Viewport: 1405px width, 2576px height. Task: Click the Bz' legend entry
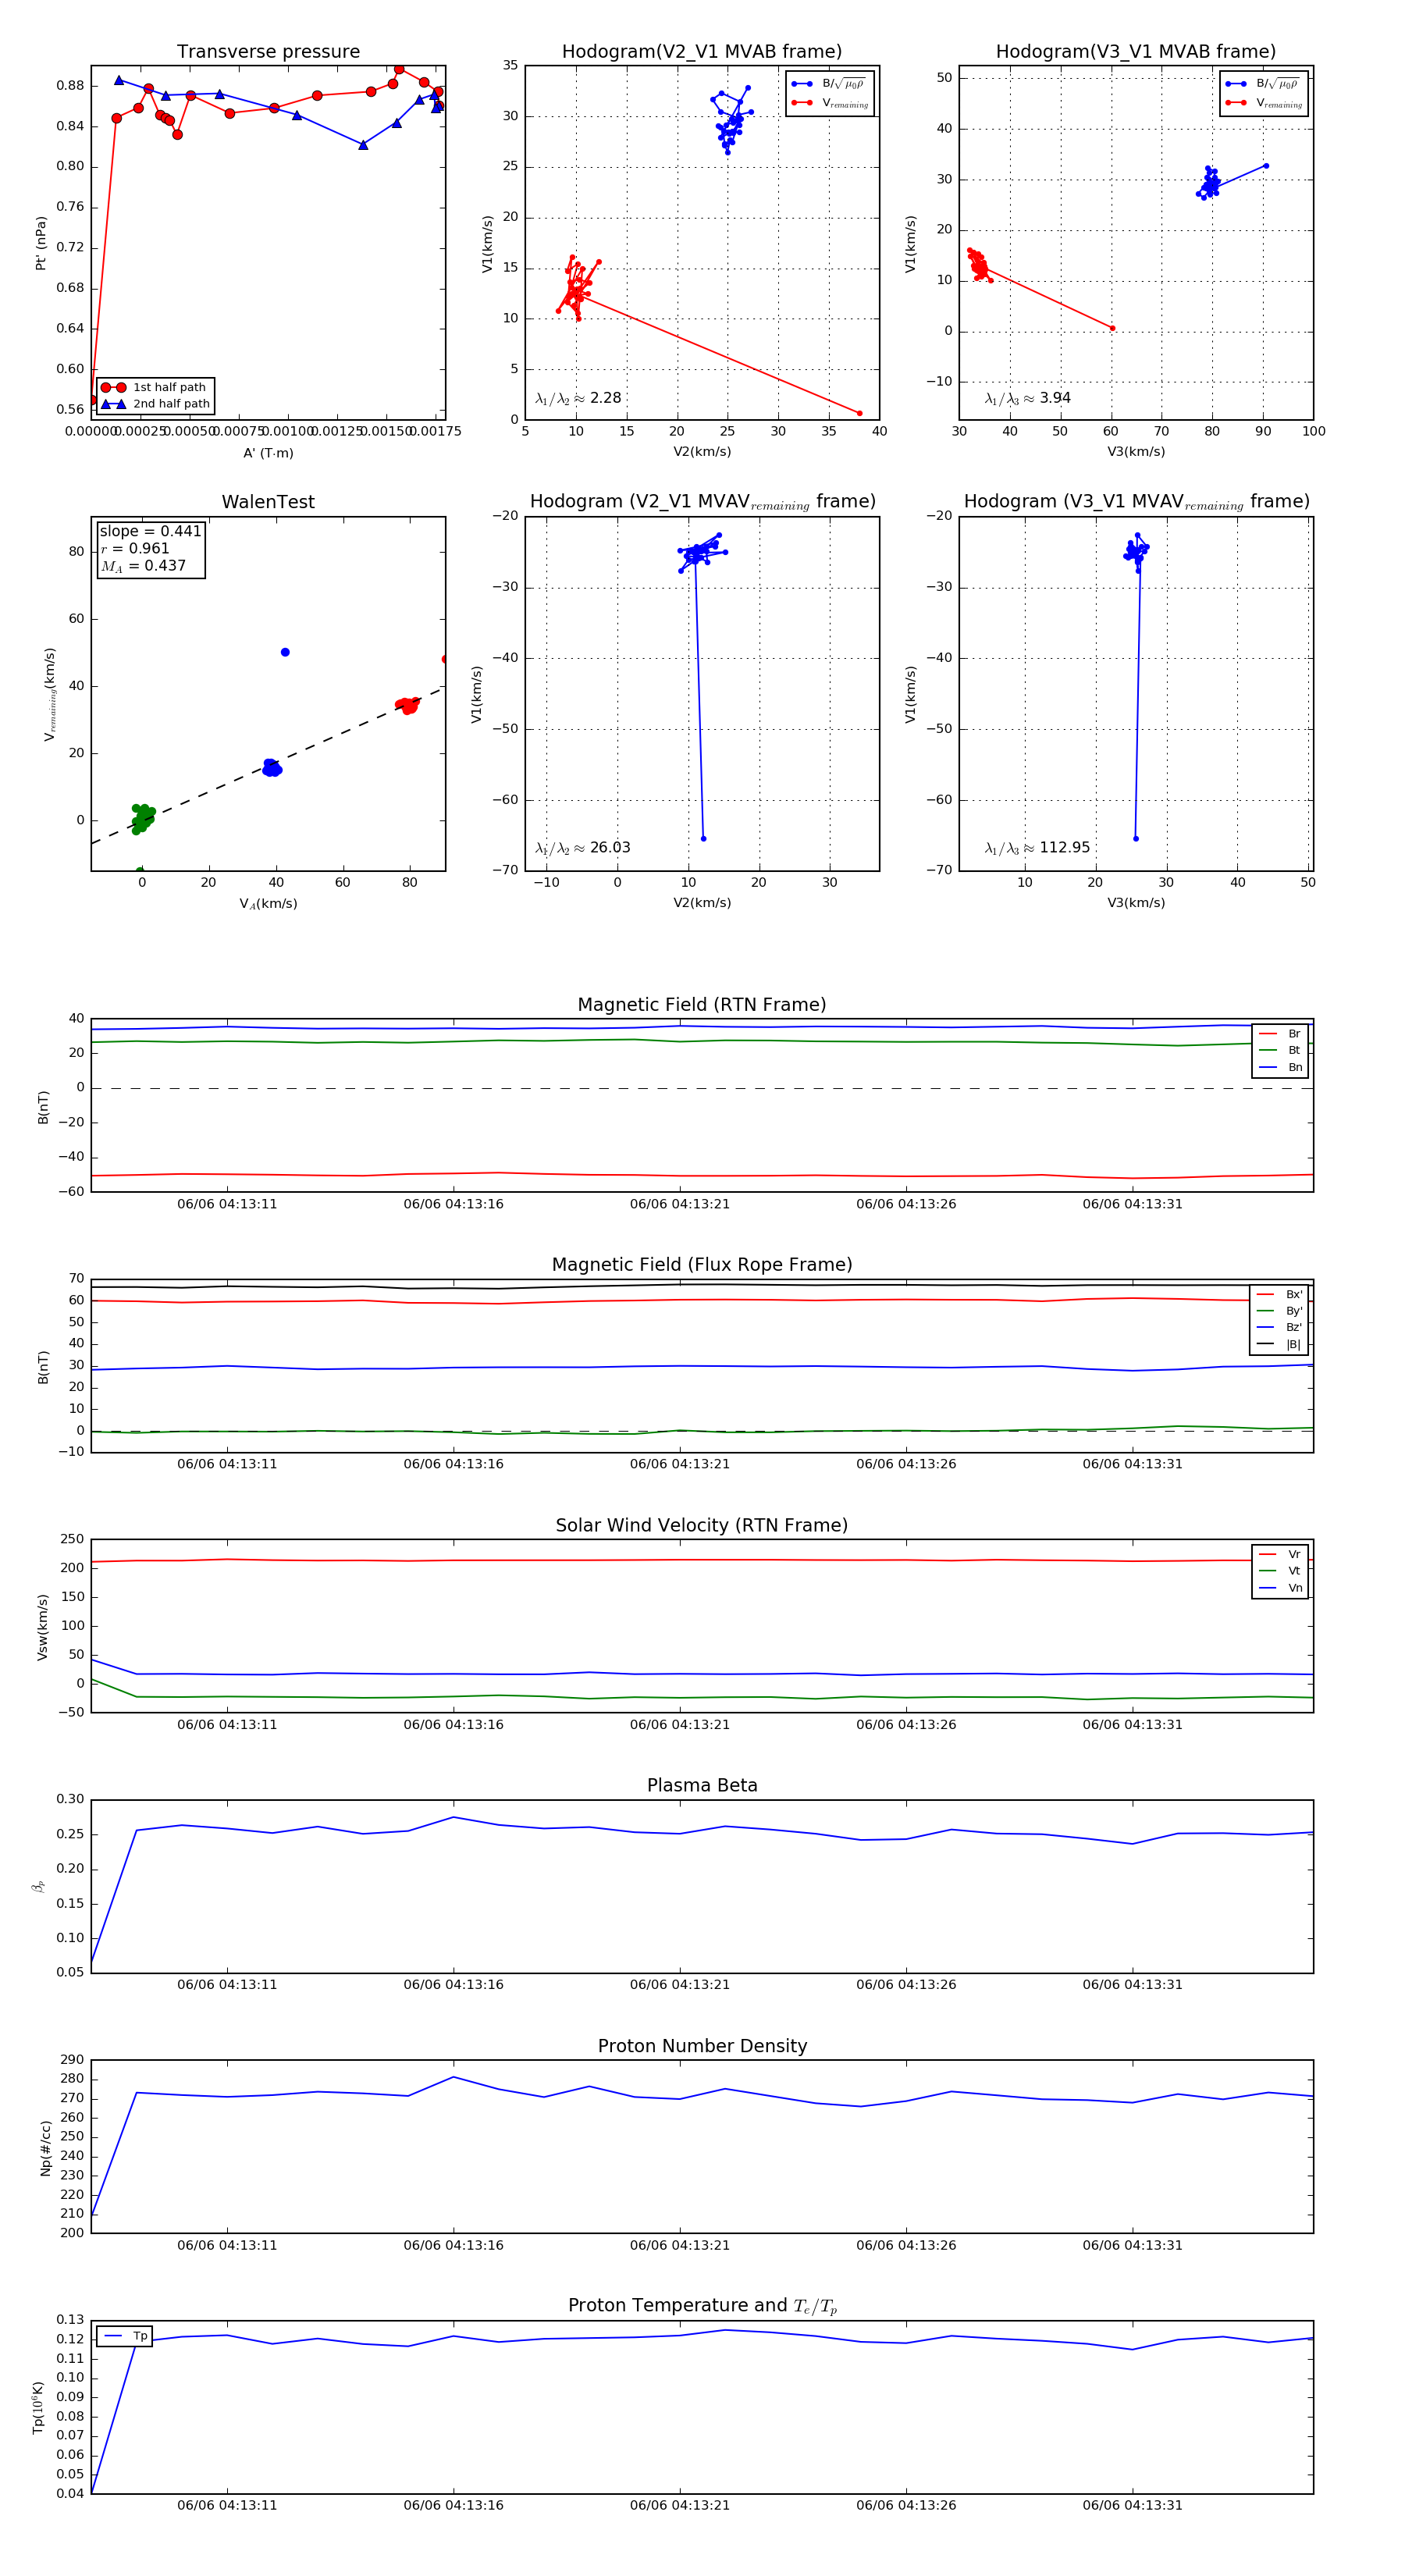pyautogui.click(x=1280, y=1327)
